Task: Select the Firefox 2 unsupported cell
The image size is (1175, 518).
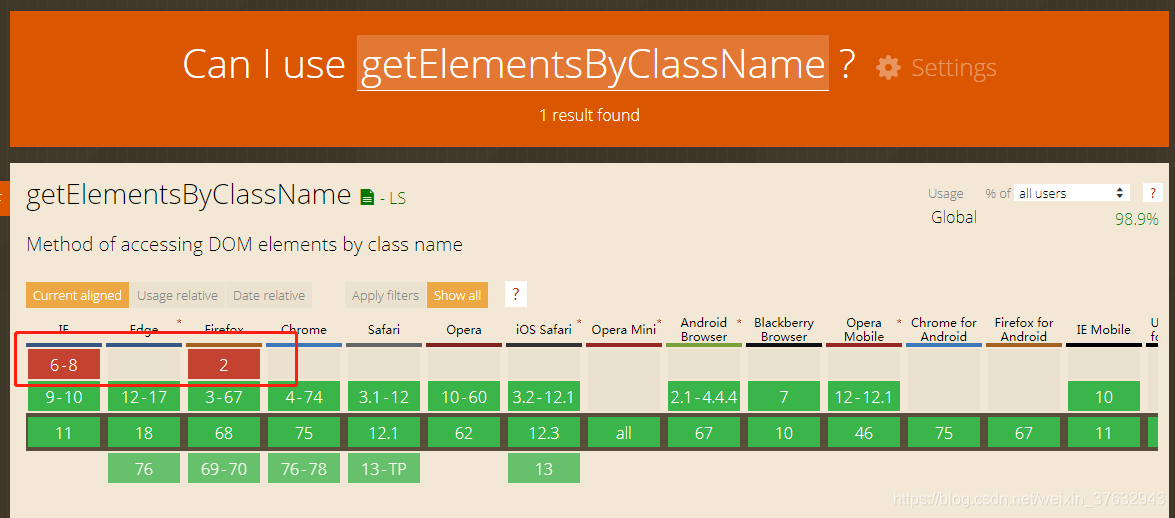Action: pos(224,366)
